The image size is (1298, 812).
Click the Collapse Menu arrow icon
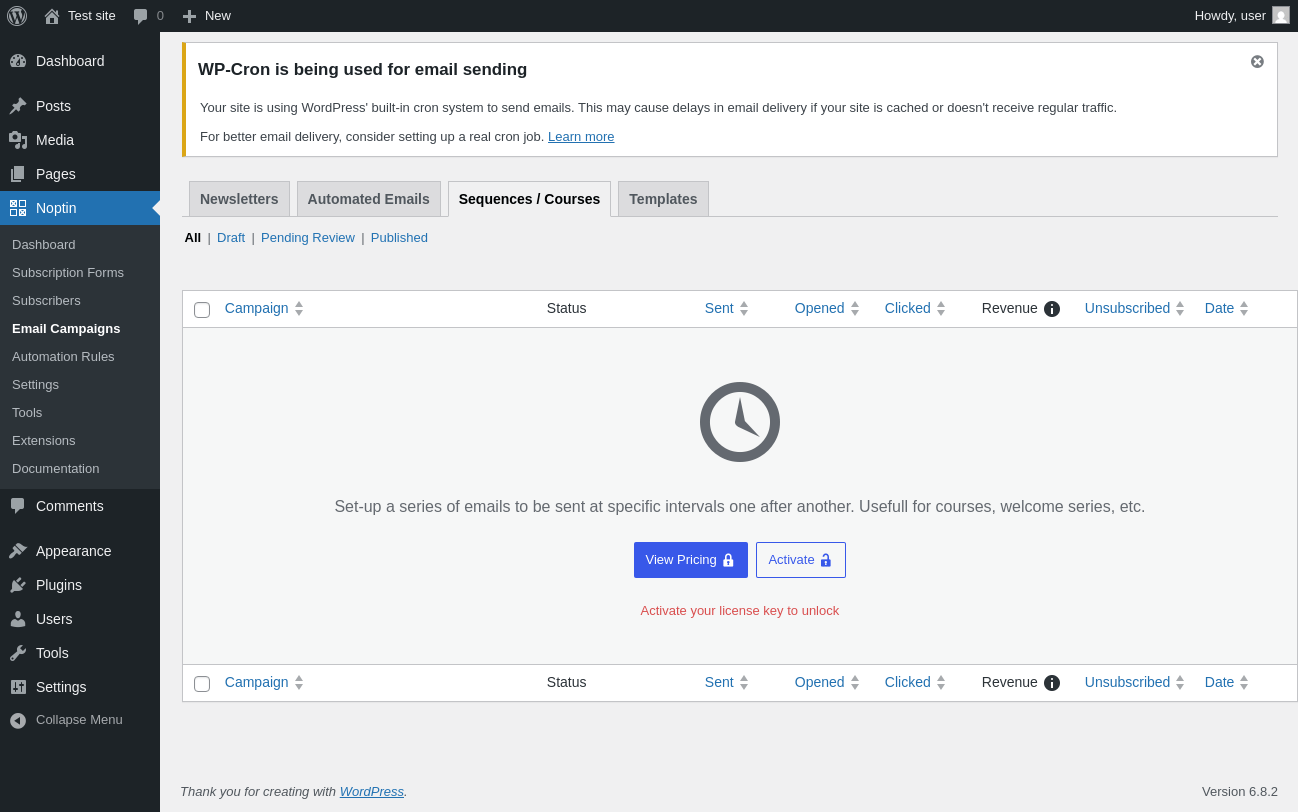[18, 720]
